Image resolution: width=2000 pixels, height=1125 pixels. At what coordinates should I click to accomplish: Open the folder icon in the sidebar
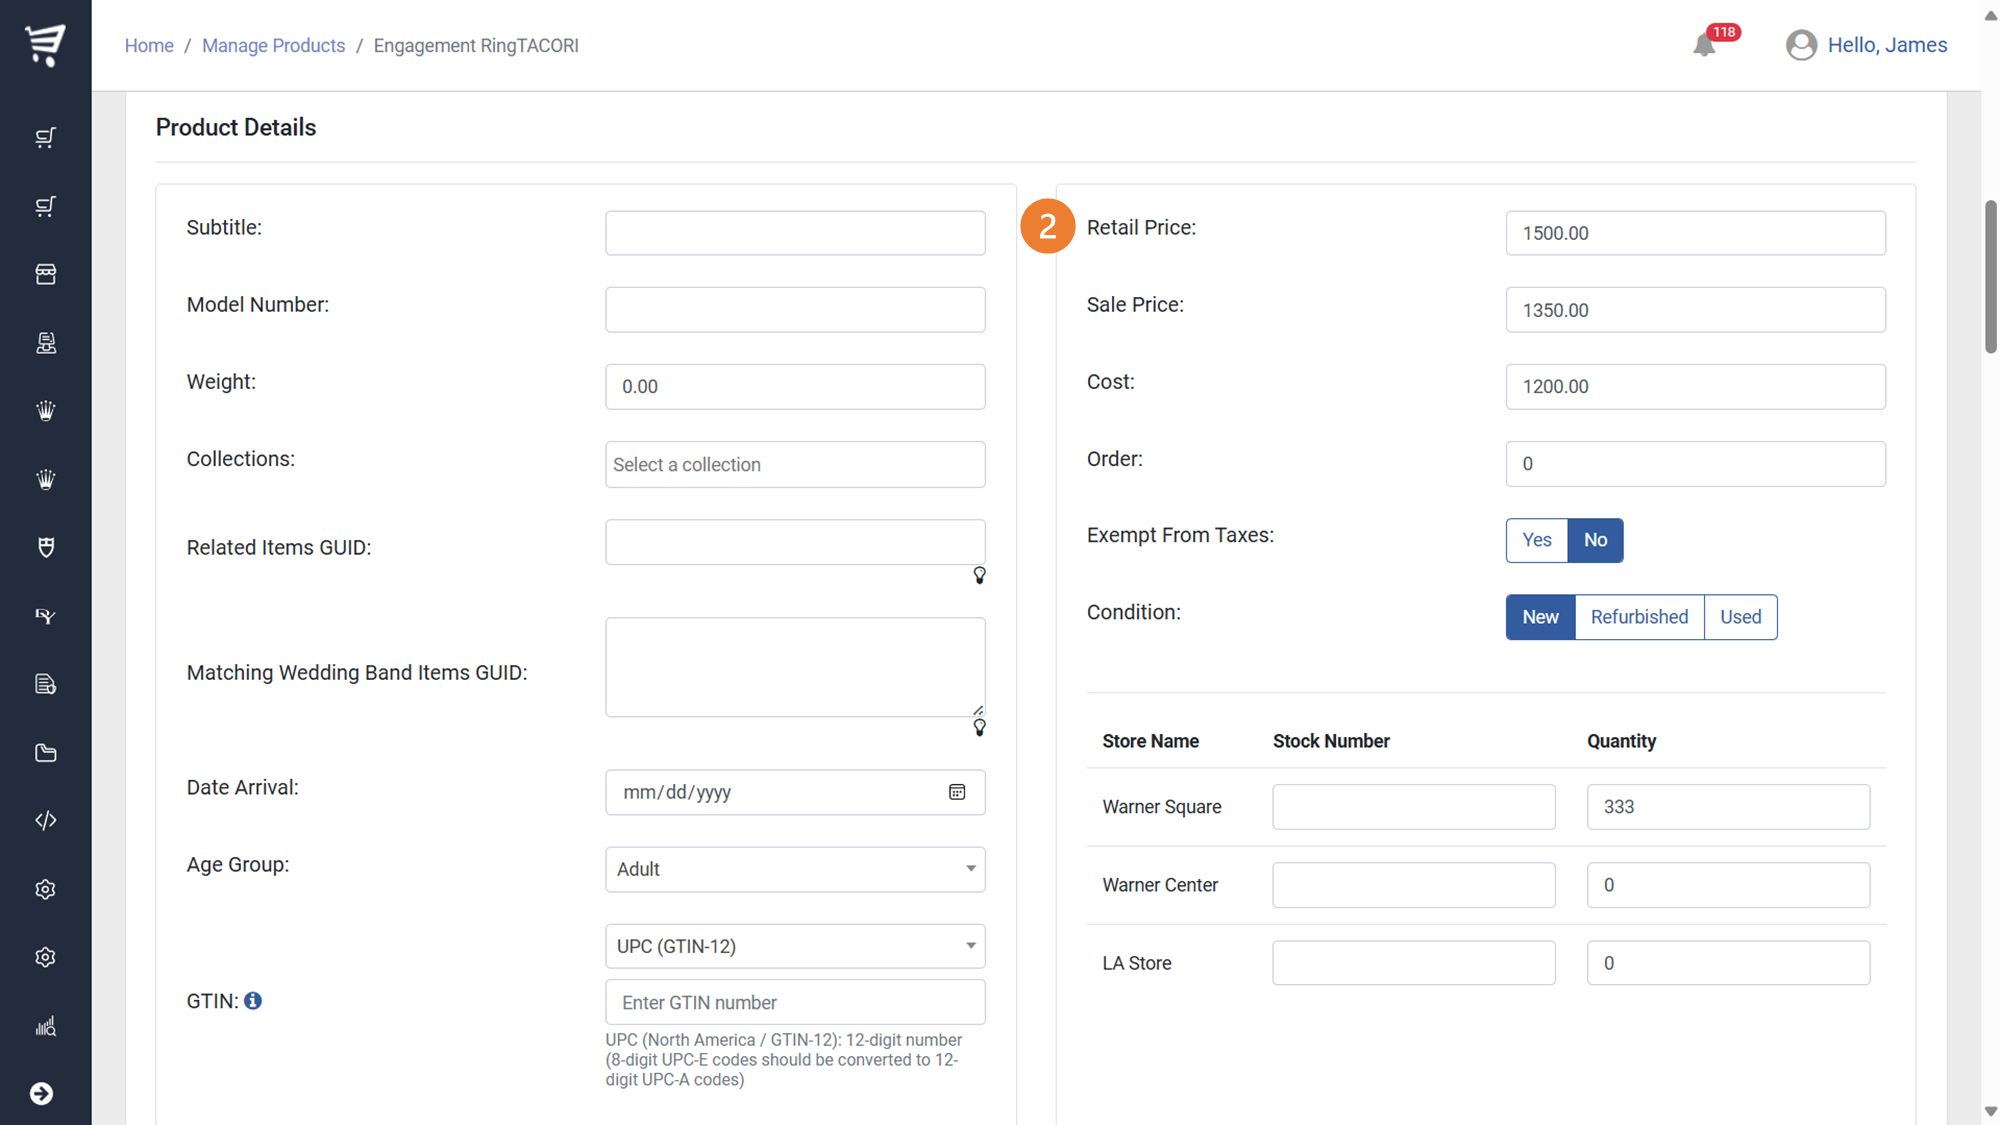click(x=45, y=752)
